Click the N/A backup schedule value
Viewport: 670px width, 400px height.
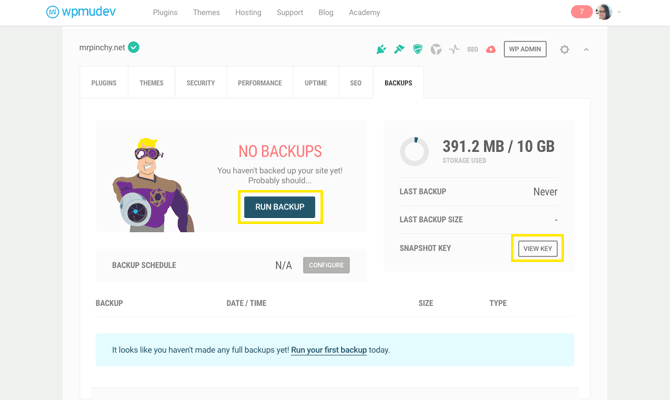click(284, 265)
